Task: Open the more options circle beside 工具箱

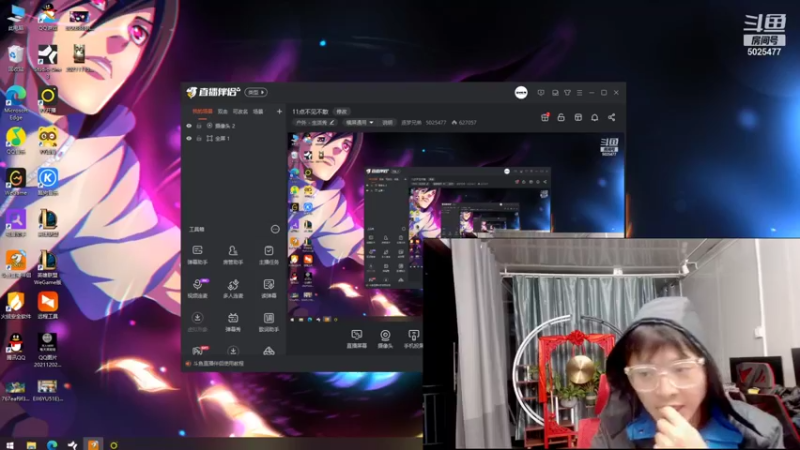Action: [x=275, y=229]
